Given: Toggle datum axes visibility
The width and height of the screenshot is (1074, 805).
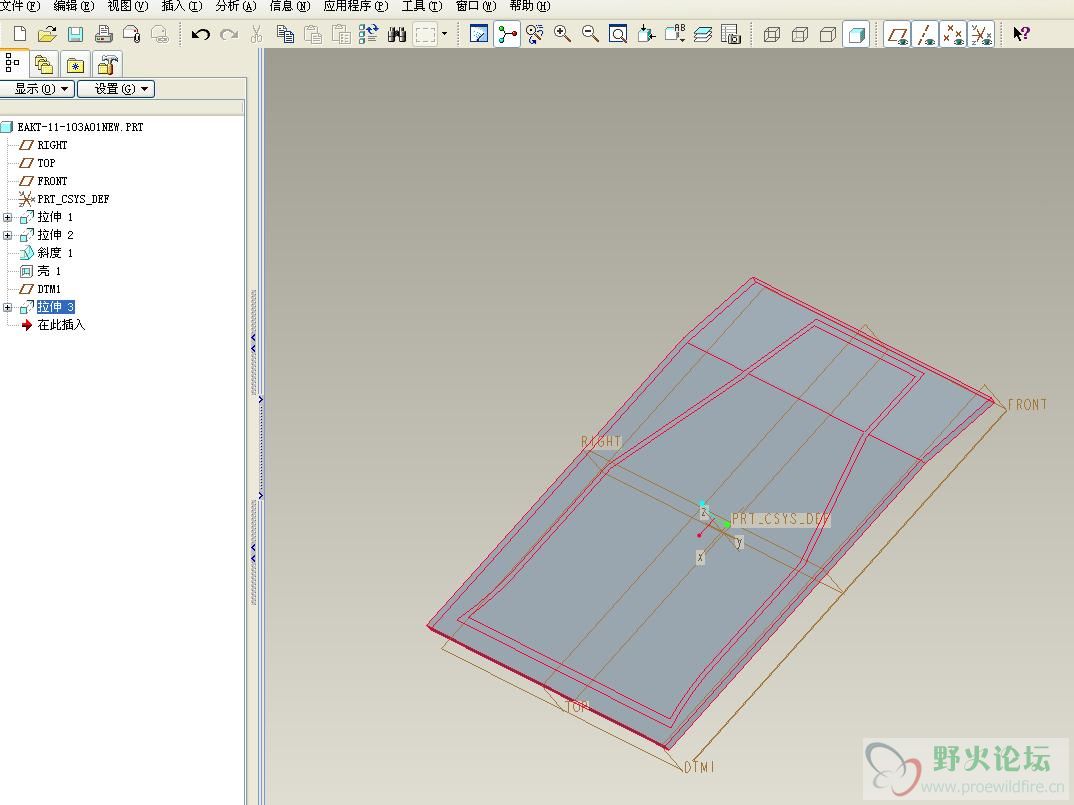Looking at the screenshot, I should [x=925, y=34].
